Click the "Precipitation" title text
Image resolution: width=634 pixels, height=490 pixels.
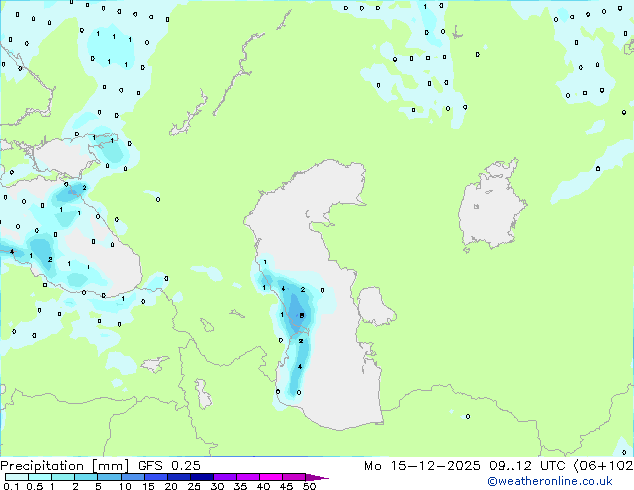pyautogui.click(x=42, y=466)
